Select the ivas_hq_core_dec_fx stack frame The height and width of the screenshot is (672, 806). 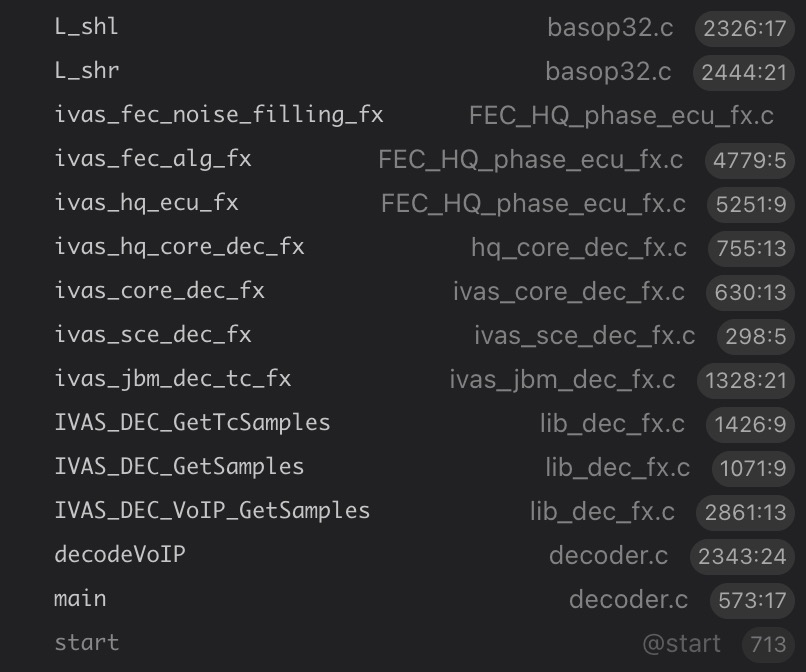179,247
